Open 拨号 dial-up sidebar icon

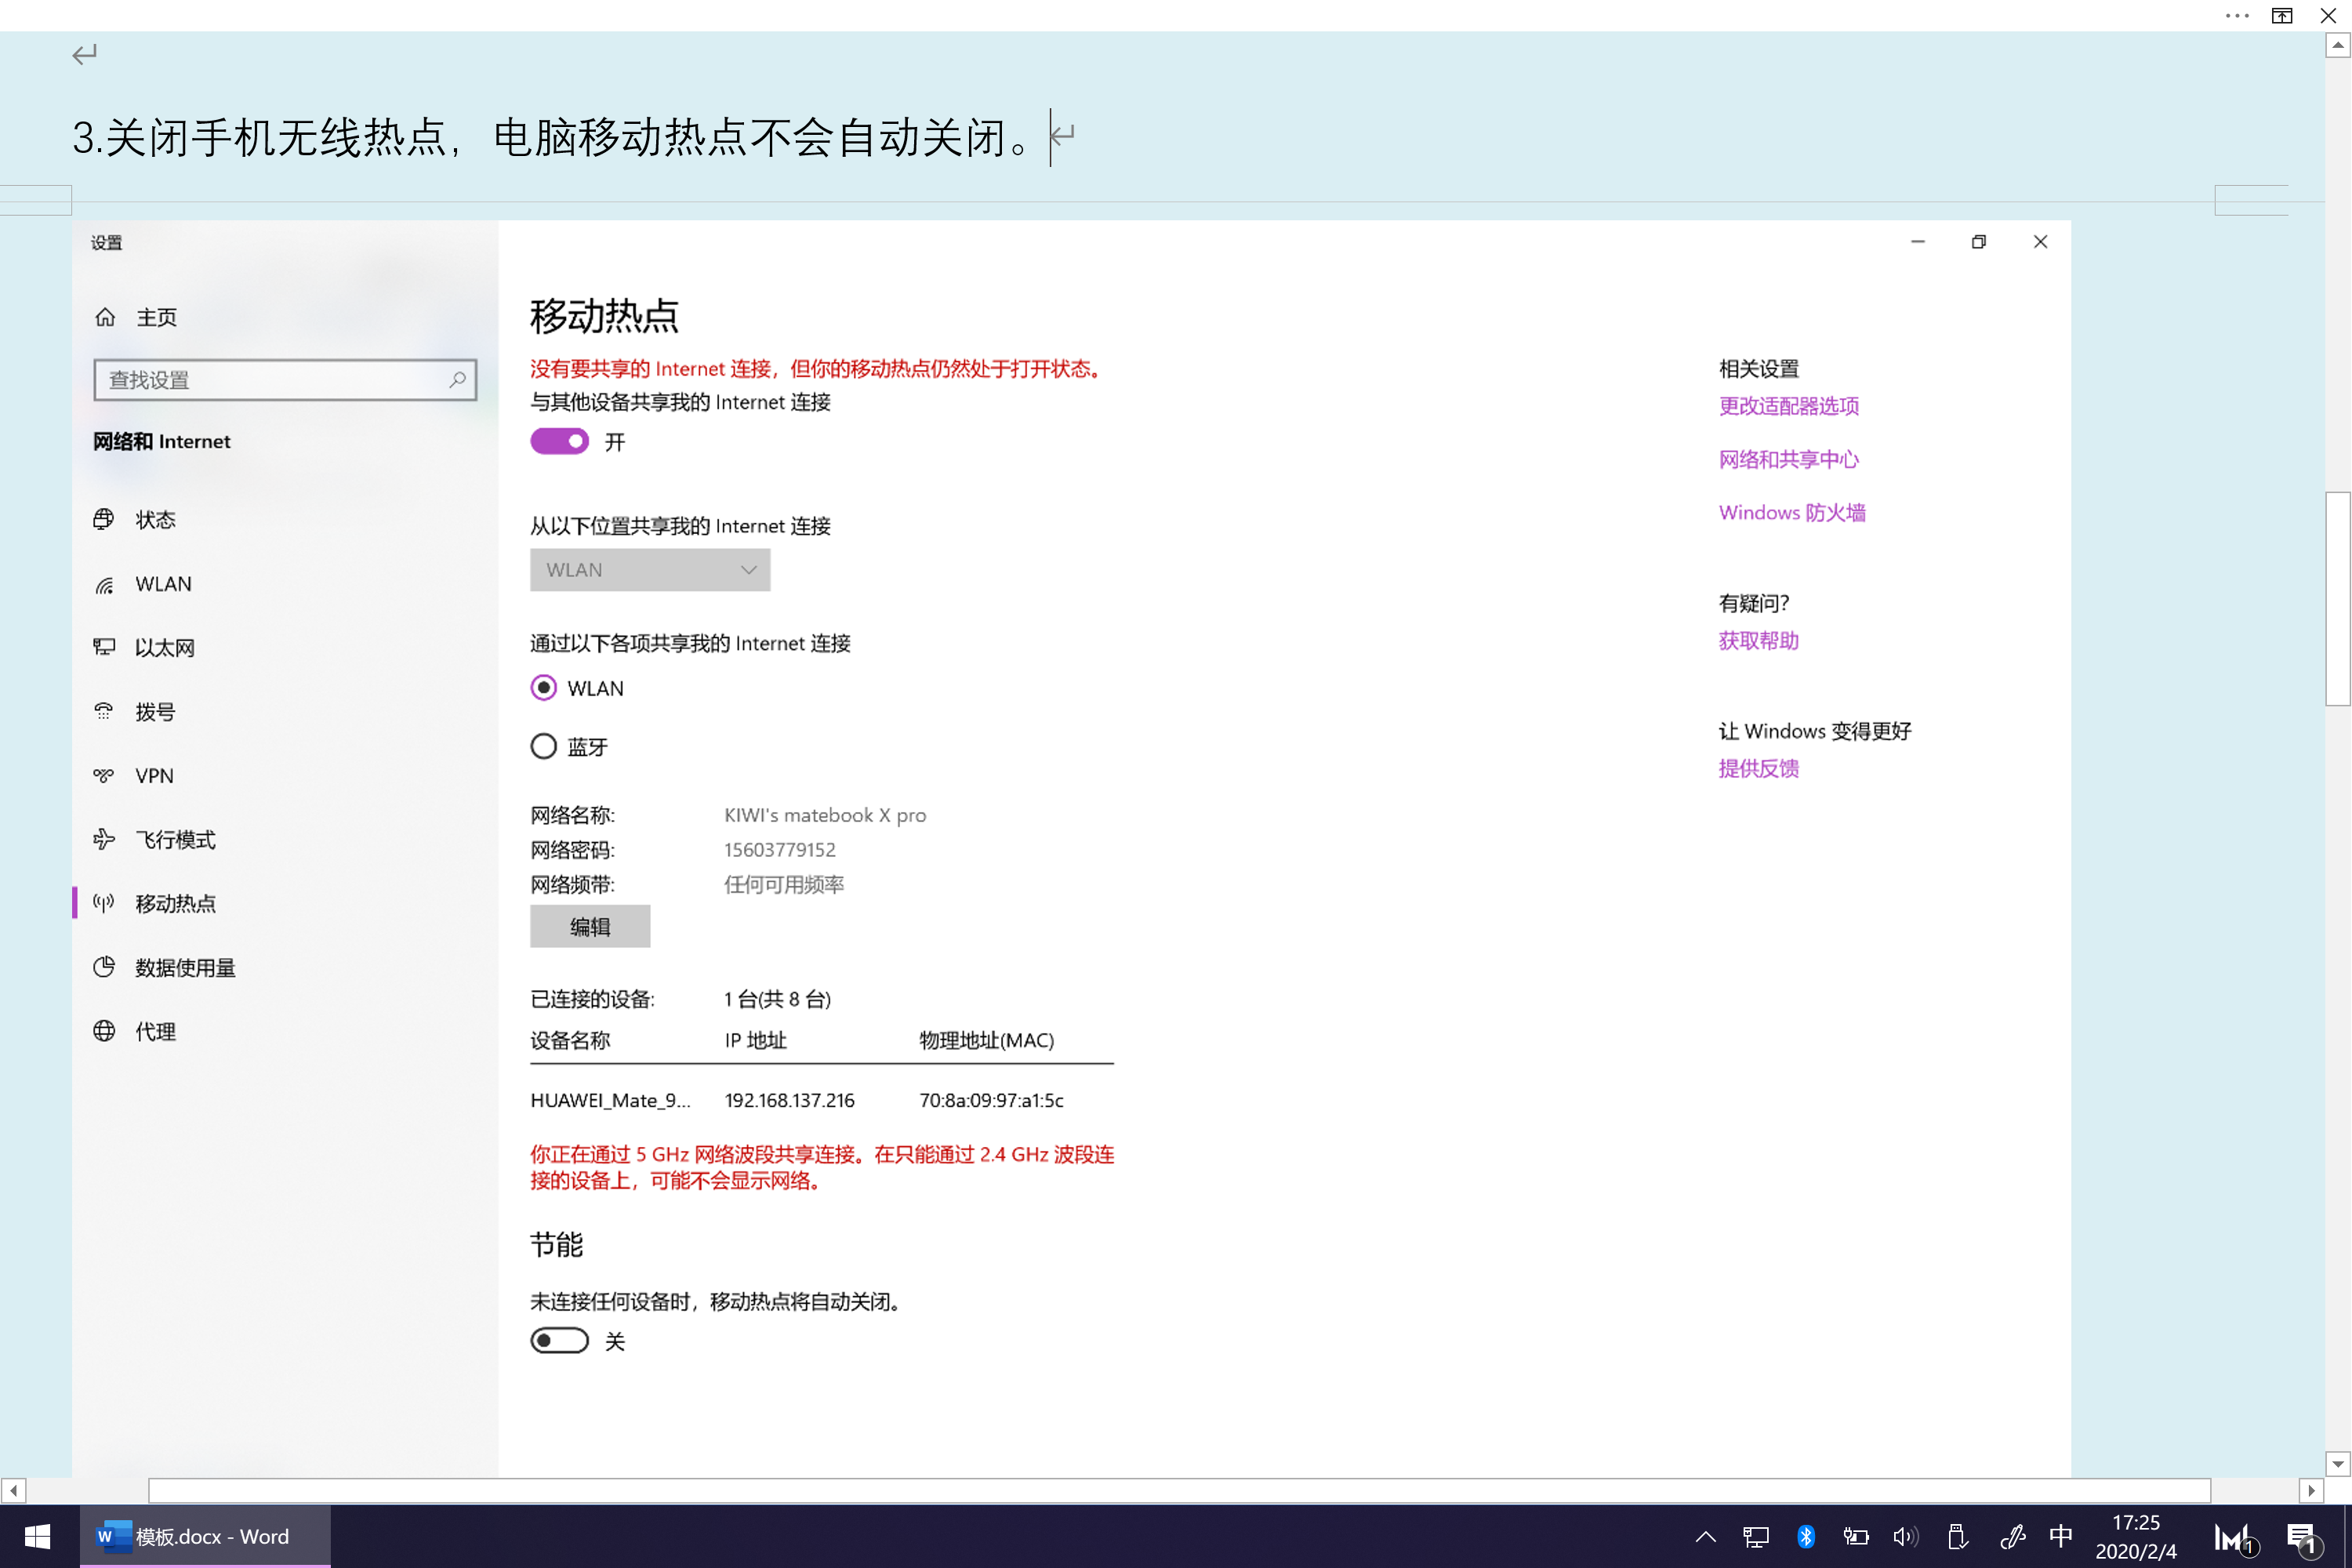pos(104,711)
